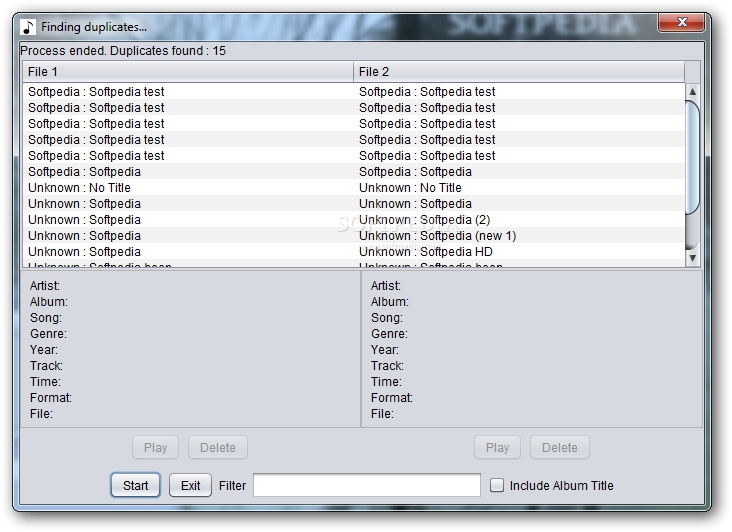Click the scrollbar up arrow
Image resolution: width=732 pixels, height=532 pixels.
tap(692, 91)
